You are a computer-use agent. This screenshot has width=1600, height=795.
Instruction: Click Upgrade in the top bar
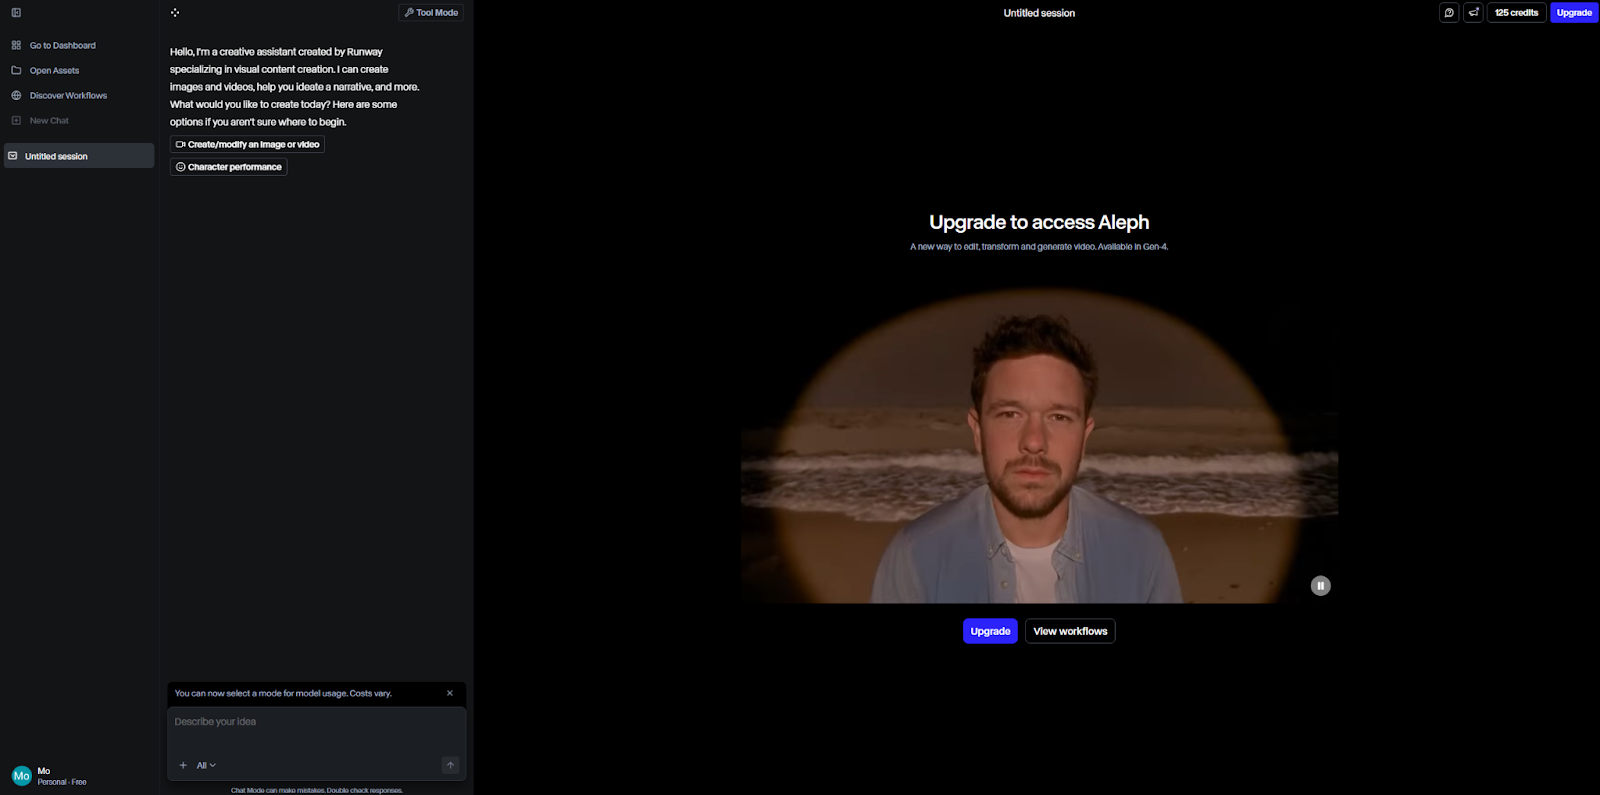(x=1574, y=13)
